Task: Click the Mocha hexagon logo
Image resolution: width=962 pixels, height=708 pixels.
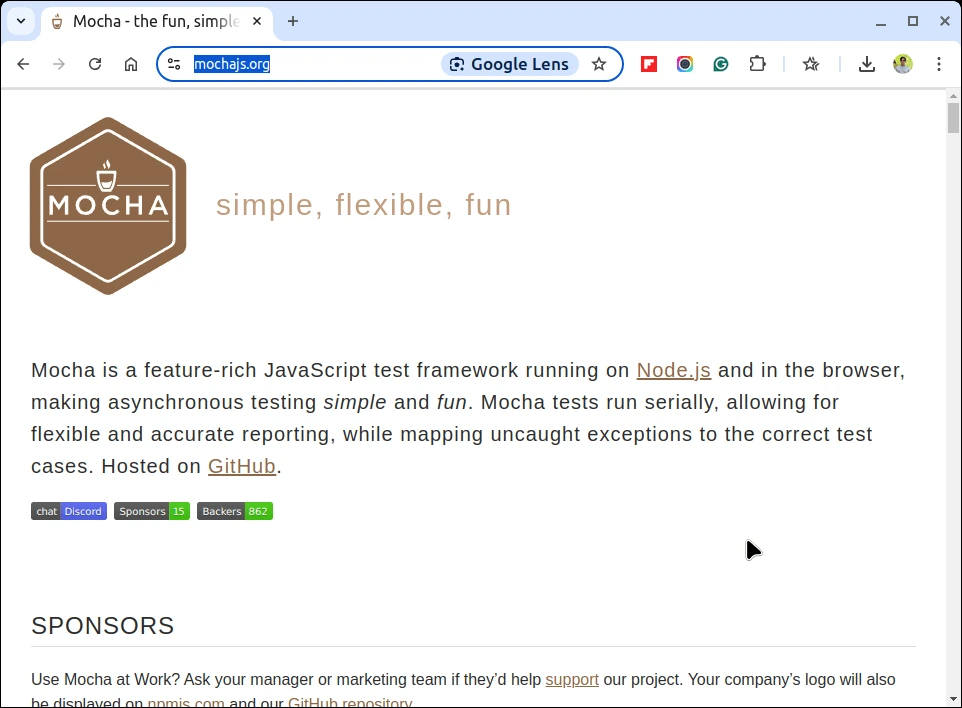Action: tap(108, 206)
